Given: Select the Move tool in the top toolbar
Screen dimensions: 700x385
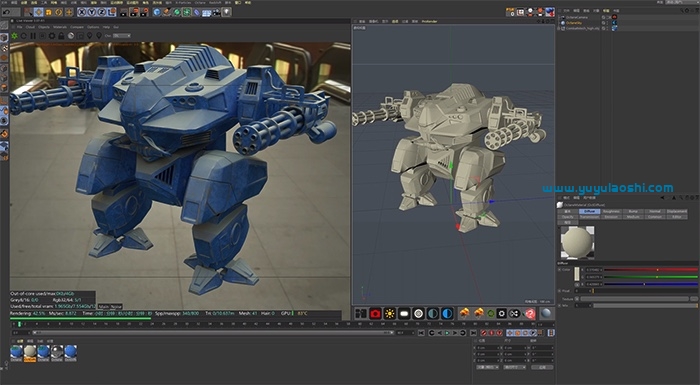Looking at the screenshot, I should [x=38, y=12].
